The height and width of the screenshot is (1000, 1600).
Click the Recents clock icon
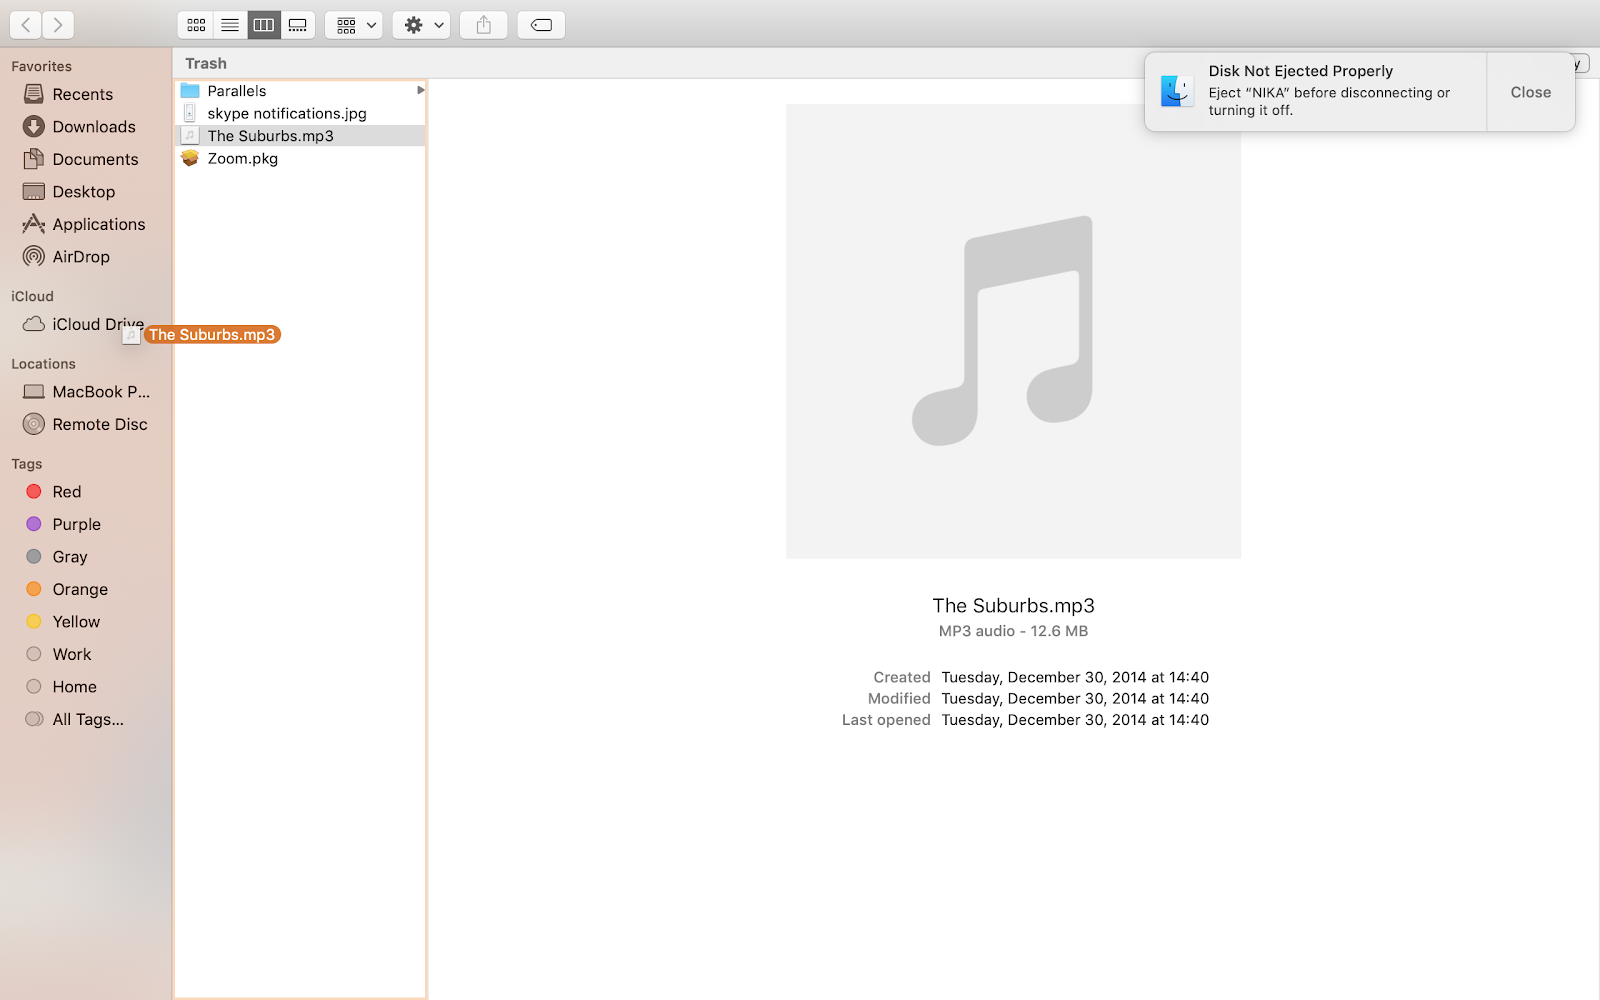(34, 94)
